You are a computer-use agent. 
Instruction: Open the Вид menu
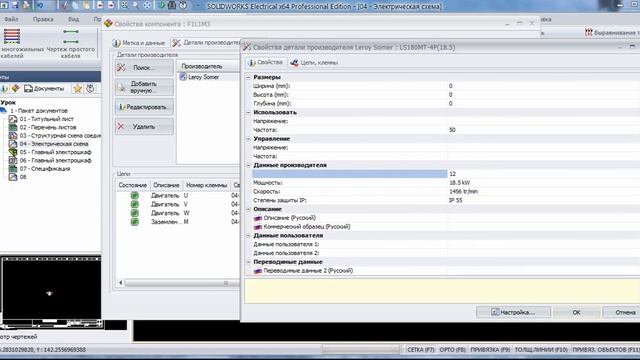(x=73, y=19)
